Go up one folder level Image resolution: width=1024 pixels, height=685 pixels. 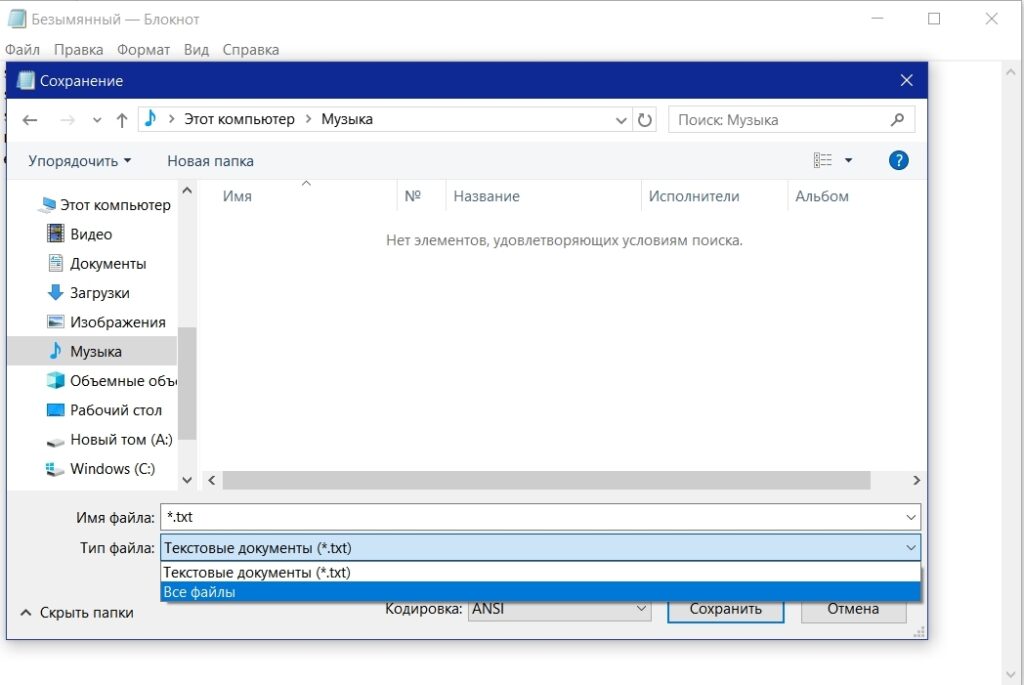(121, 120)
